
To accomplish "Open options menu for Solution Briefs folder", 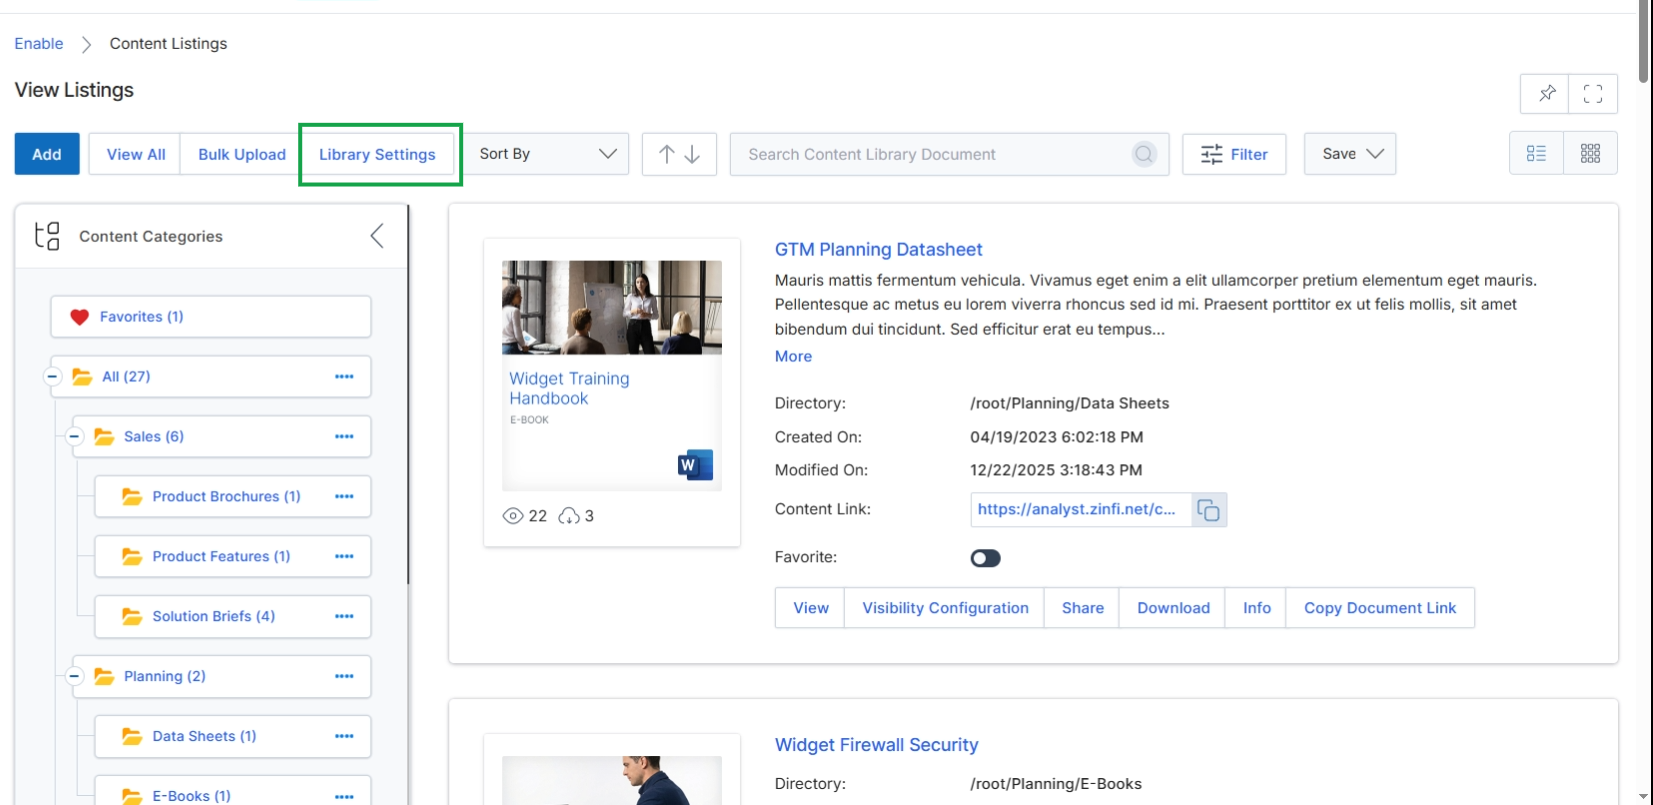I will pyautogui.click(x=344, y=617).
